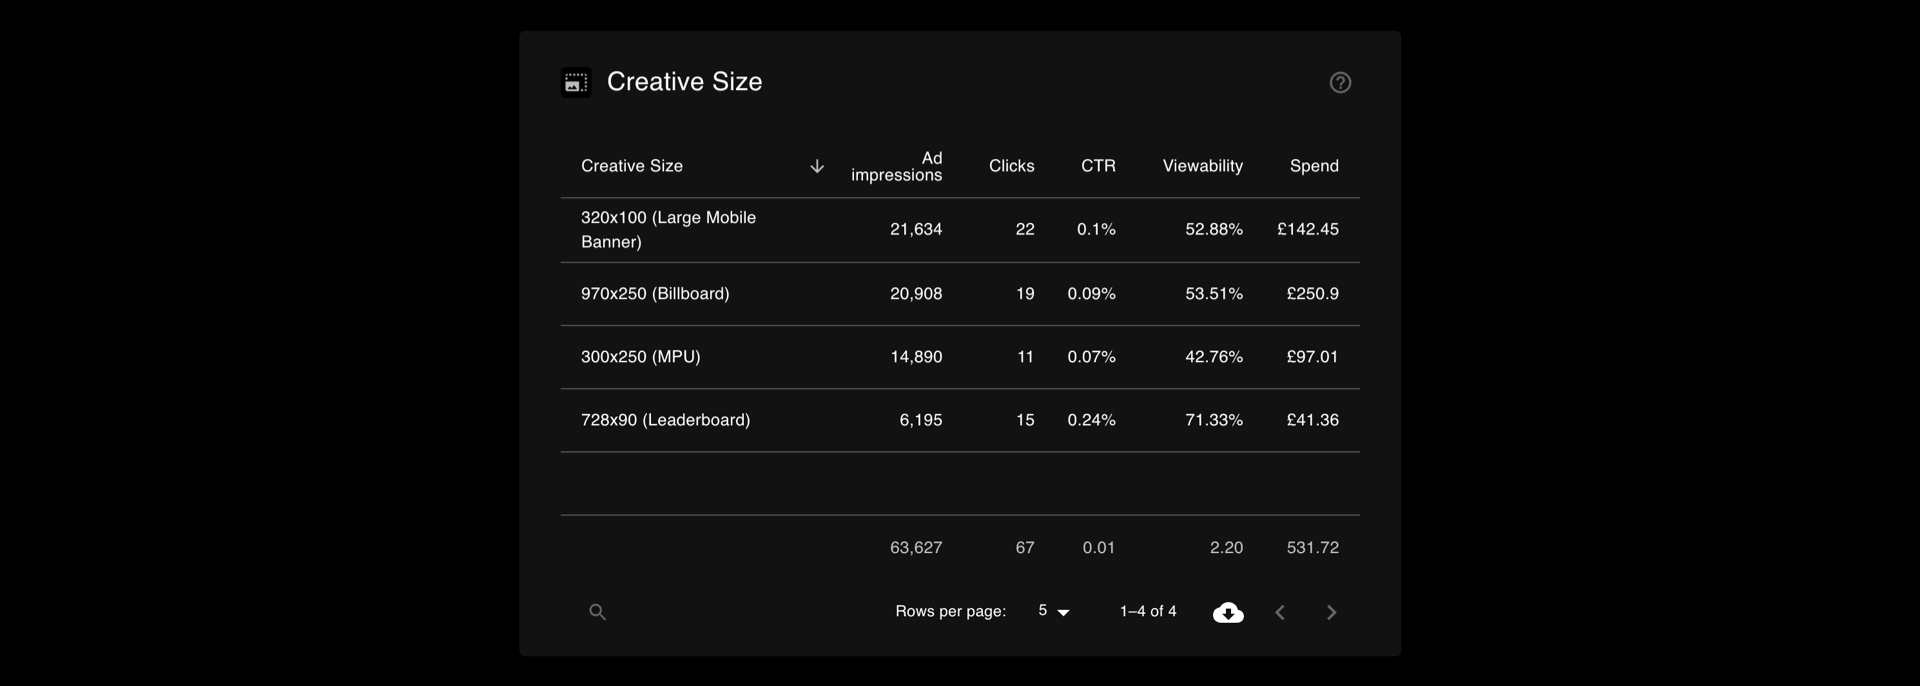
Task: Click the 1–4 of 4 pagination label
Action: coord(1148,611)
